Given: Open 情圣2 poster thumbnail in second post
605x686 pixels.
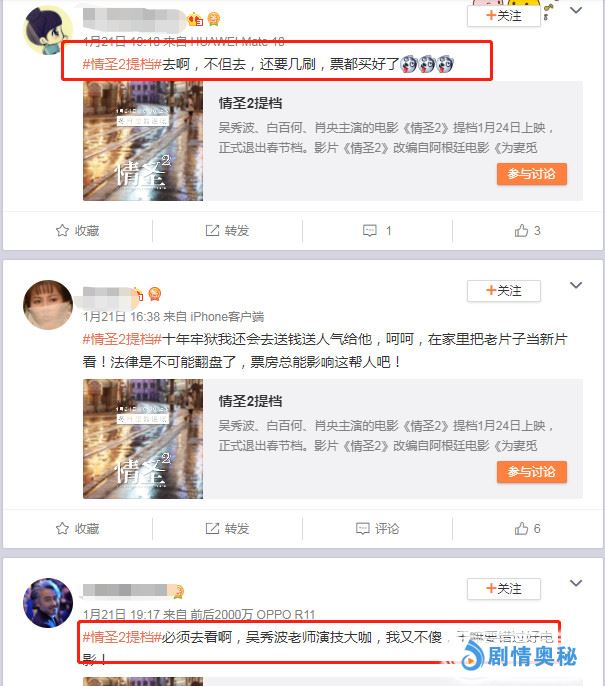Looking at the screenshot, I should [143, 439].
